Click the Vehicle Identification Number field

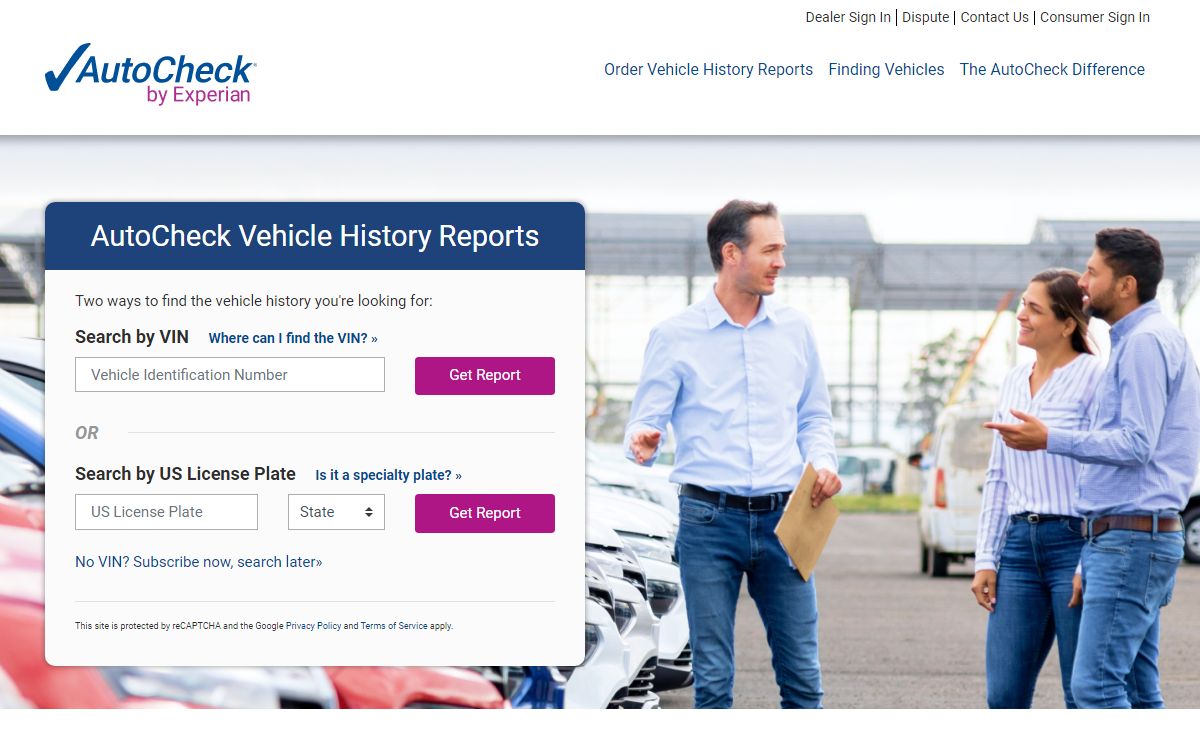tap(230, 375)
